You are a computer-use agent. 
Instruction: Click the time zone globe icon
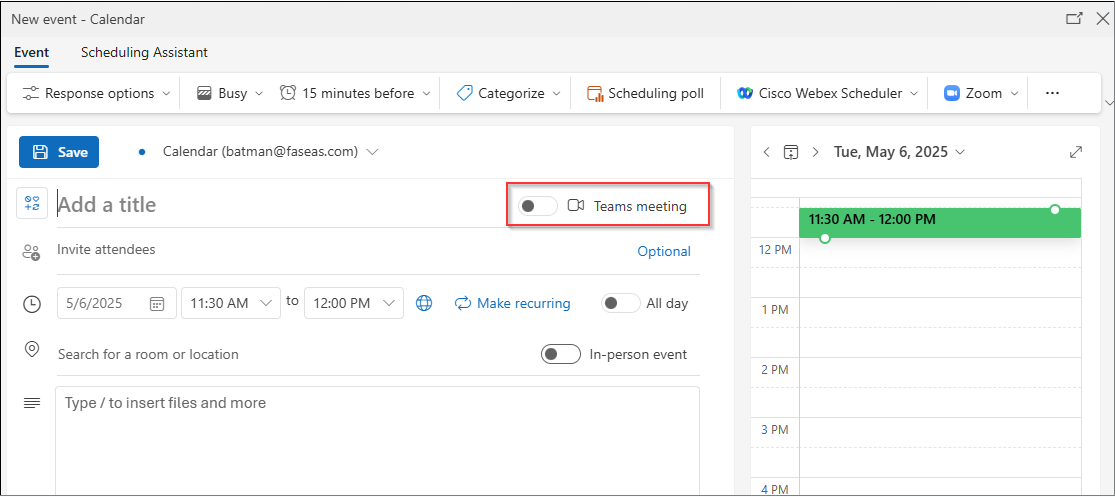tap(424, 304)
